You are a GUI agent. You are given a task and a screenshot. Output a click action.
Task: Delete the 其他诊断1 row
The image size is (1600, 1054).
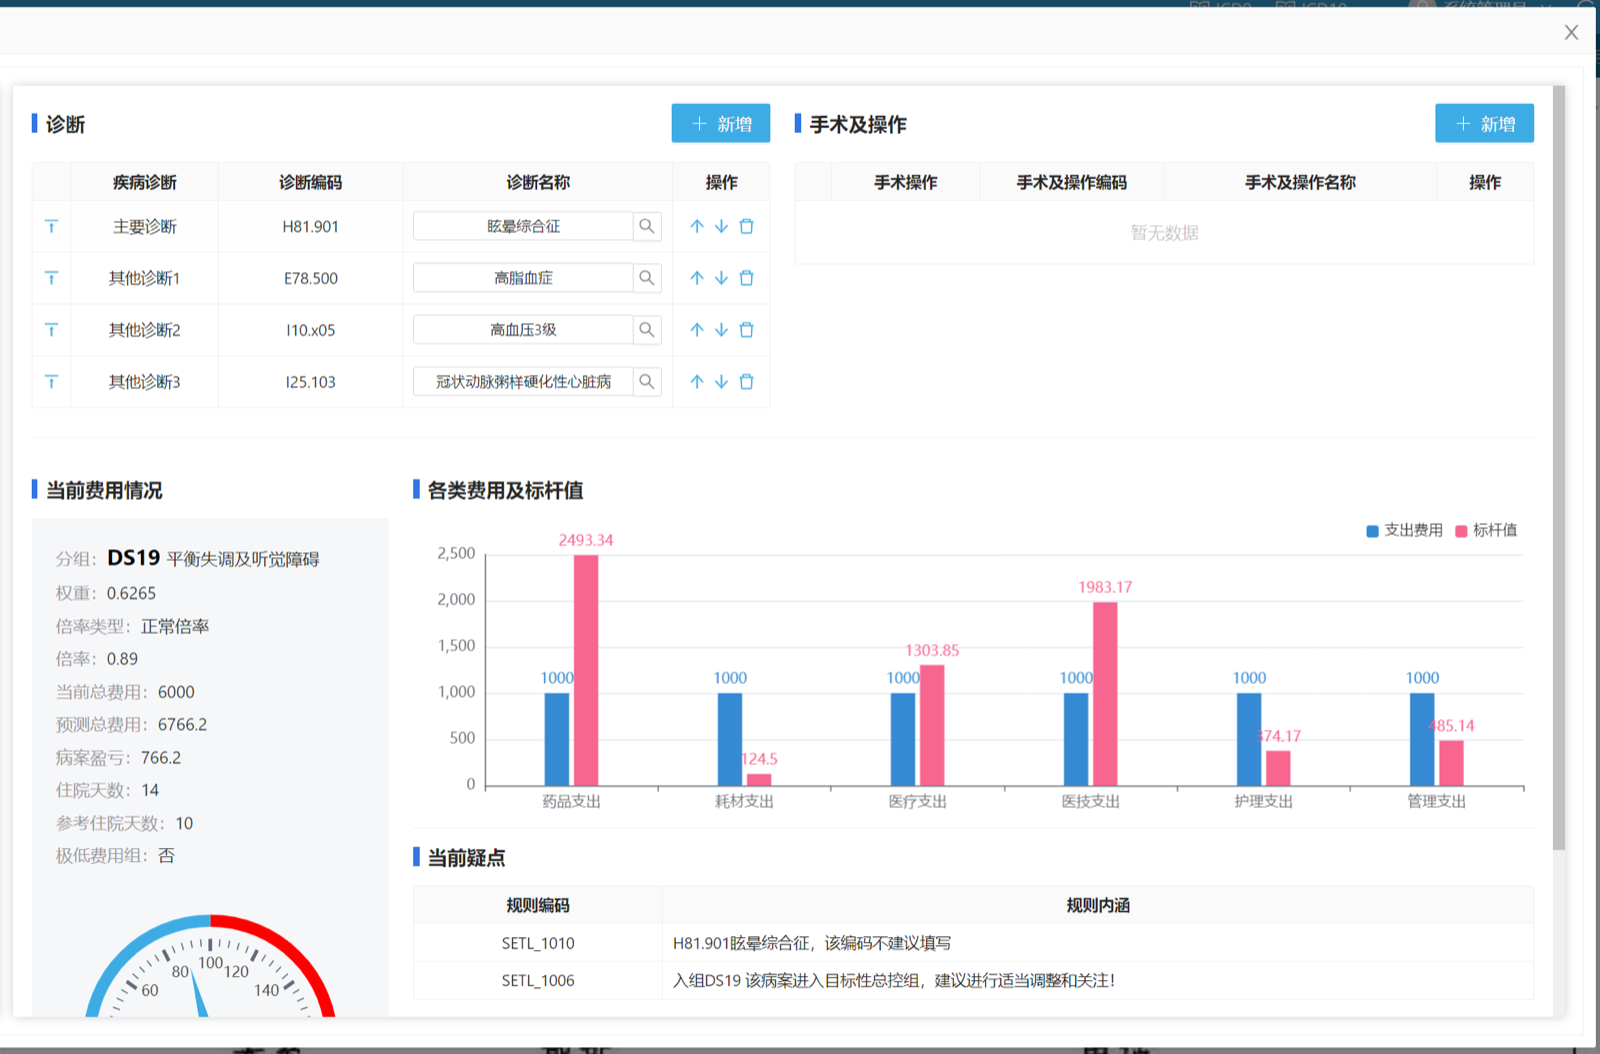746,278
